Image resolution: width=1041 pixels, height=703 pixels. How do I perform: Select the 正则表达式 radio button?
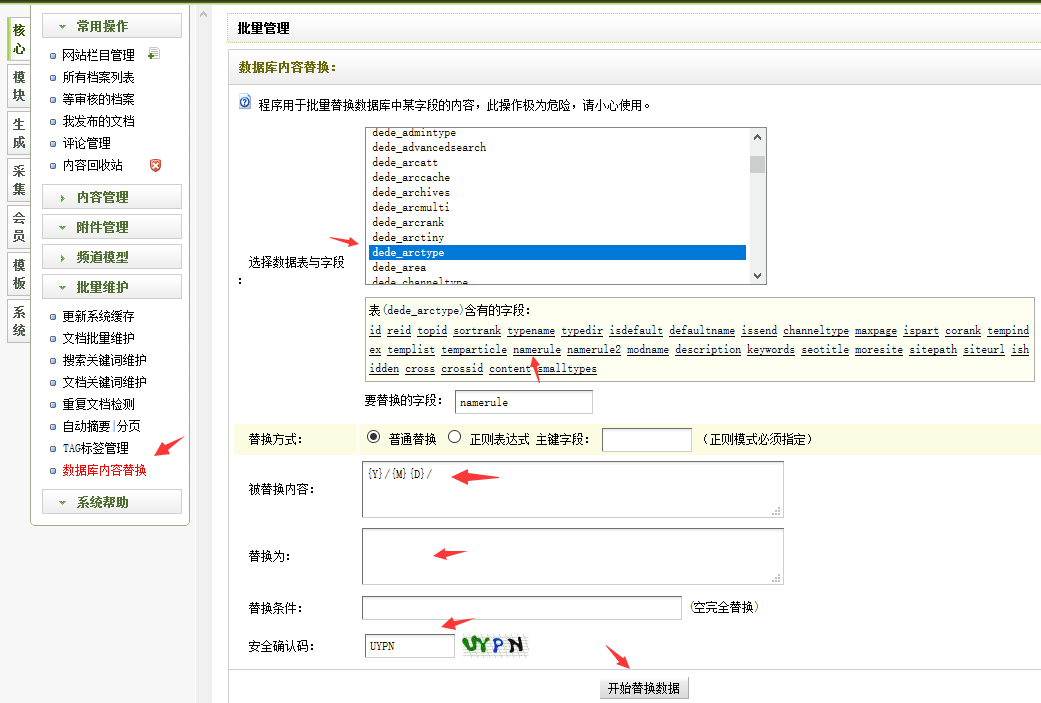(x=454, y=437)
